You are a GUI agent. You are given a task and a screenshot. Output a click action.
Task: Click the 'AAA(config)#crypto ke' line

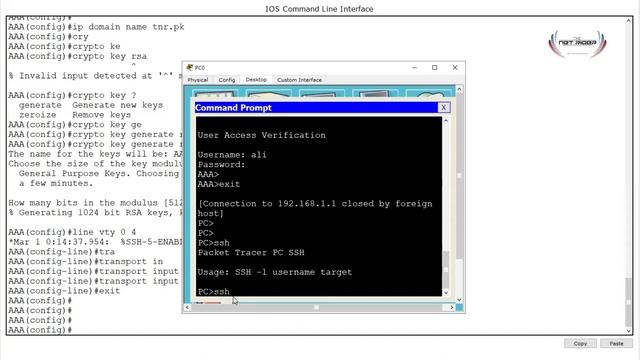64,47
